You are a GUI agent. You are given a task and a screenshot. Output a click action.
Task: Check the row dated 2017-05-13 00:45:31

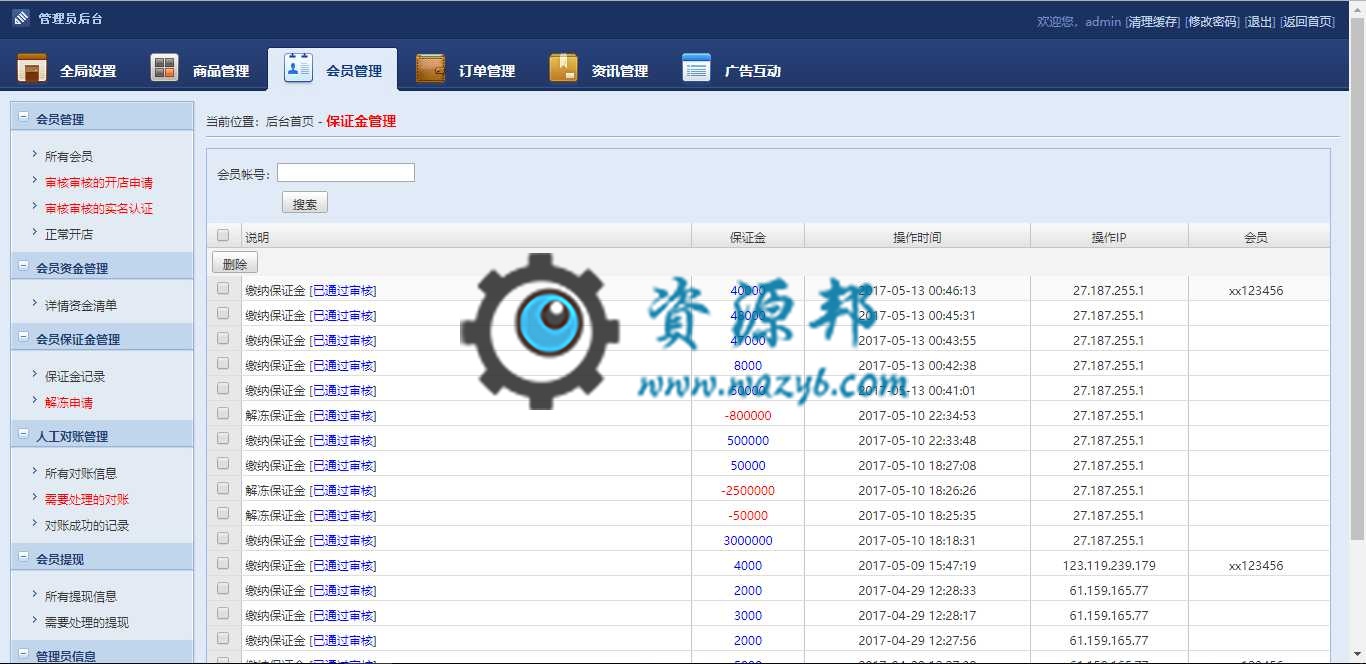click(x=223, y=313)
